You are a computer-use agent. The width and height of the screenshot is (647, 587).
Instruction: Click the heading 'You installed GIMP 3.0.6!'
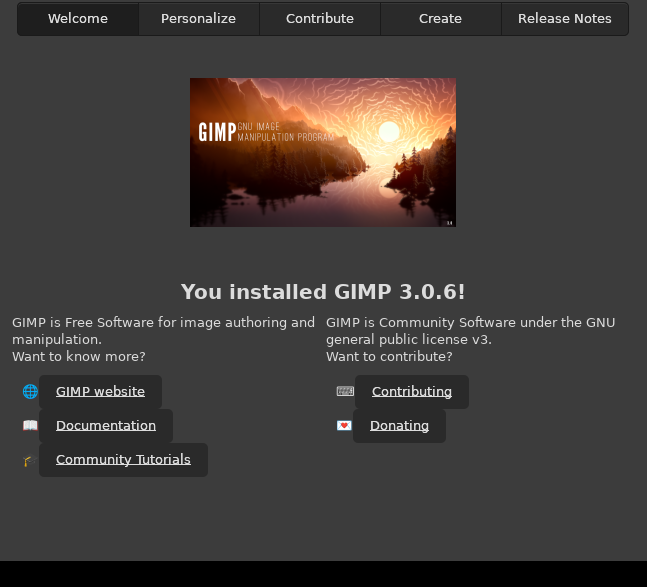point(323,292)
